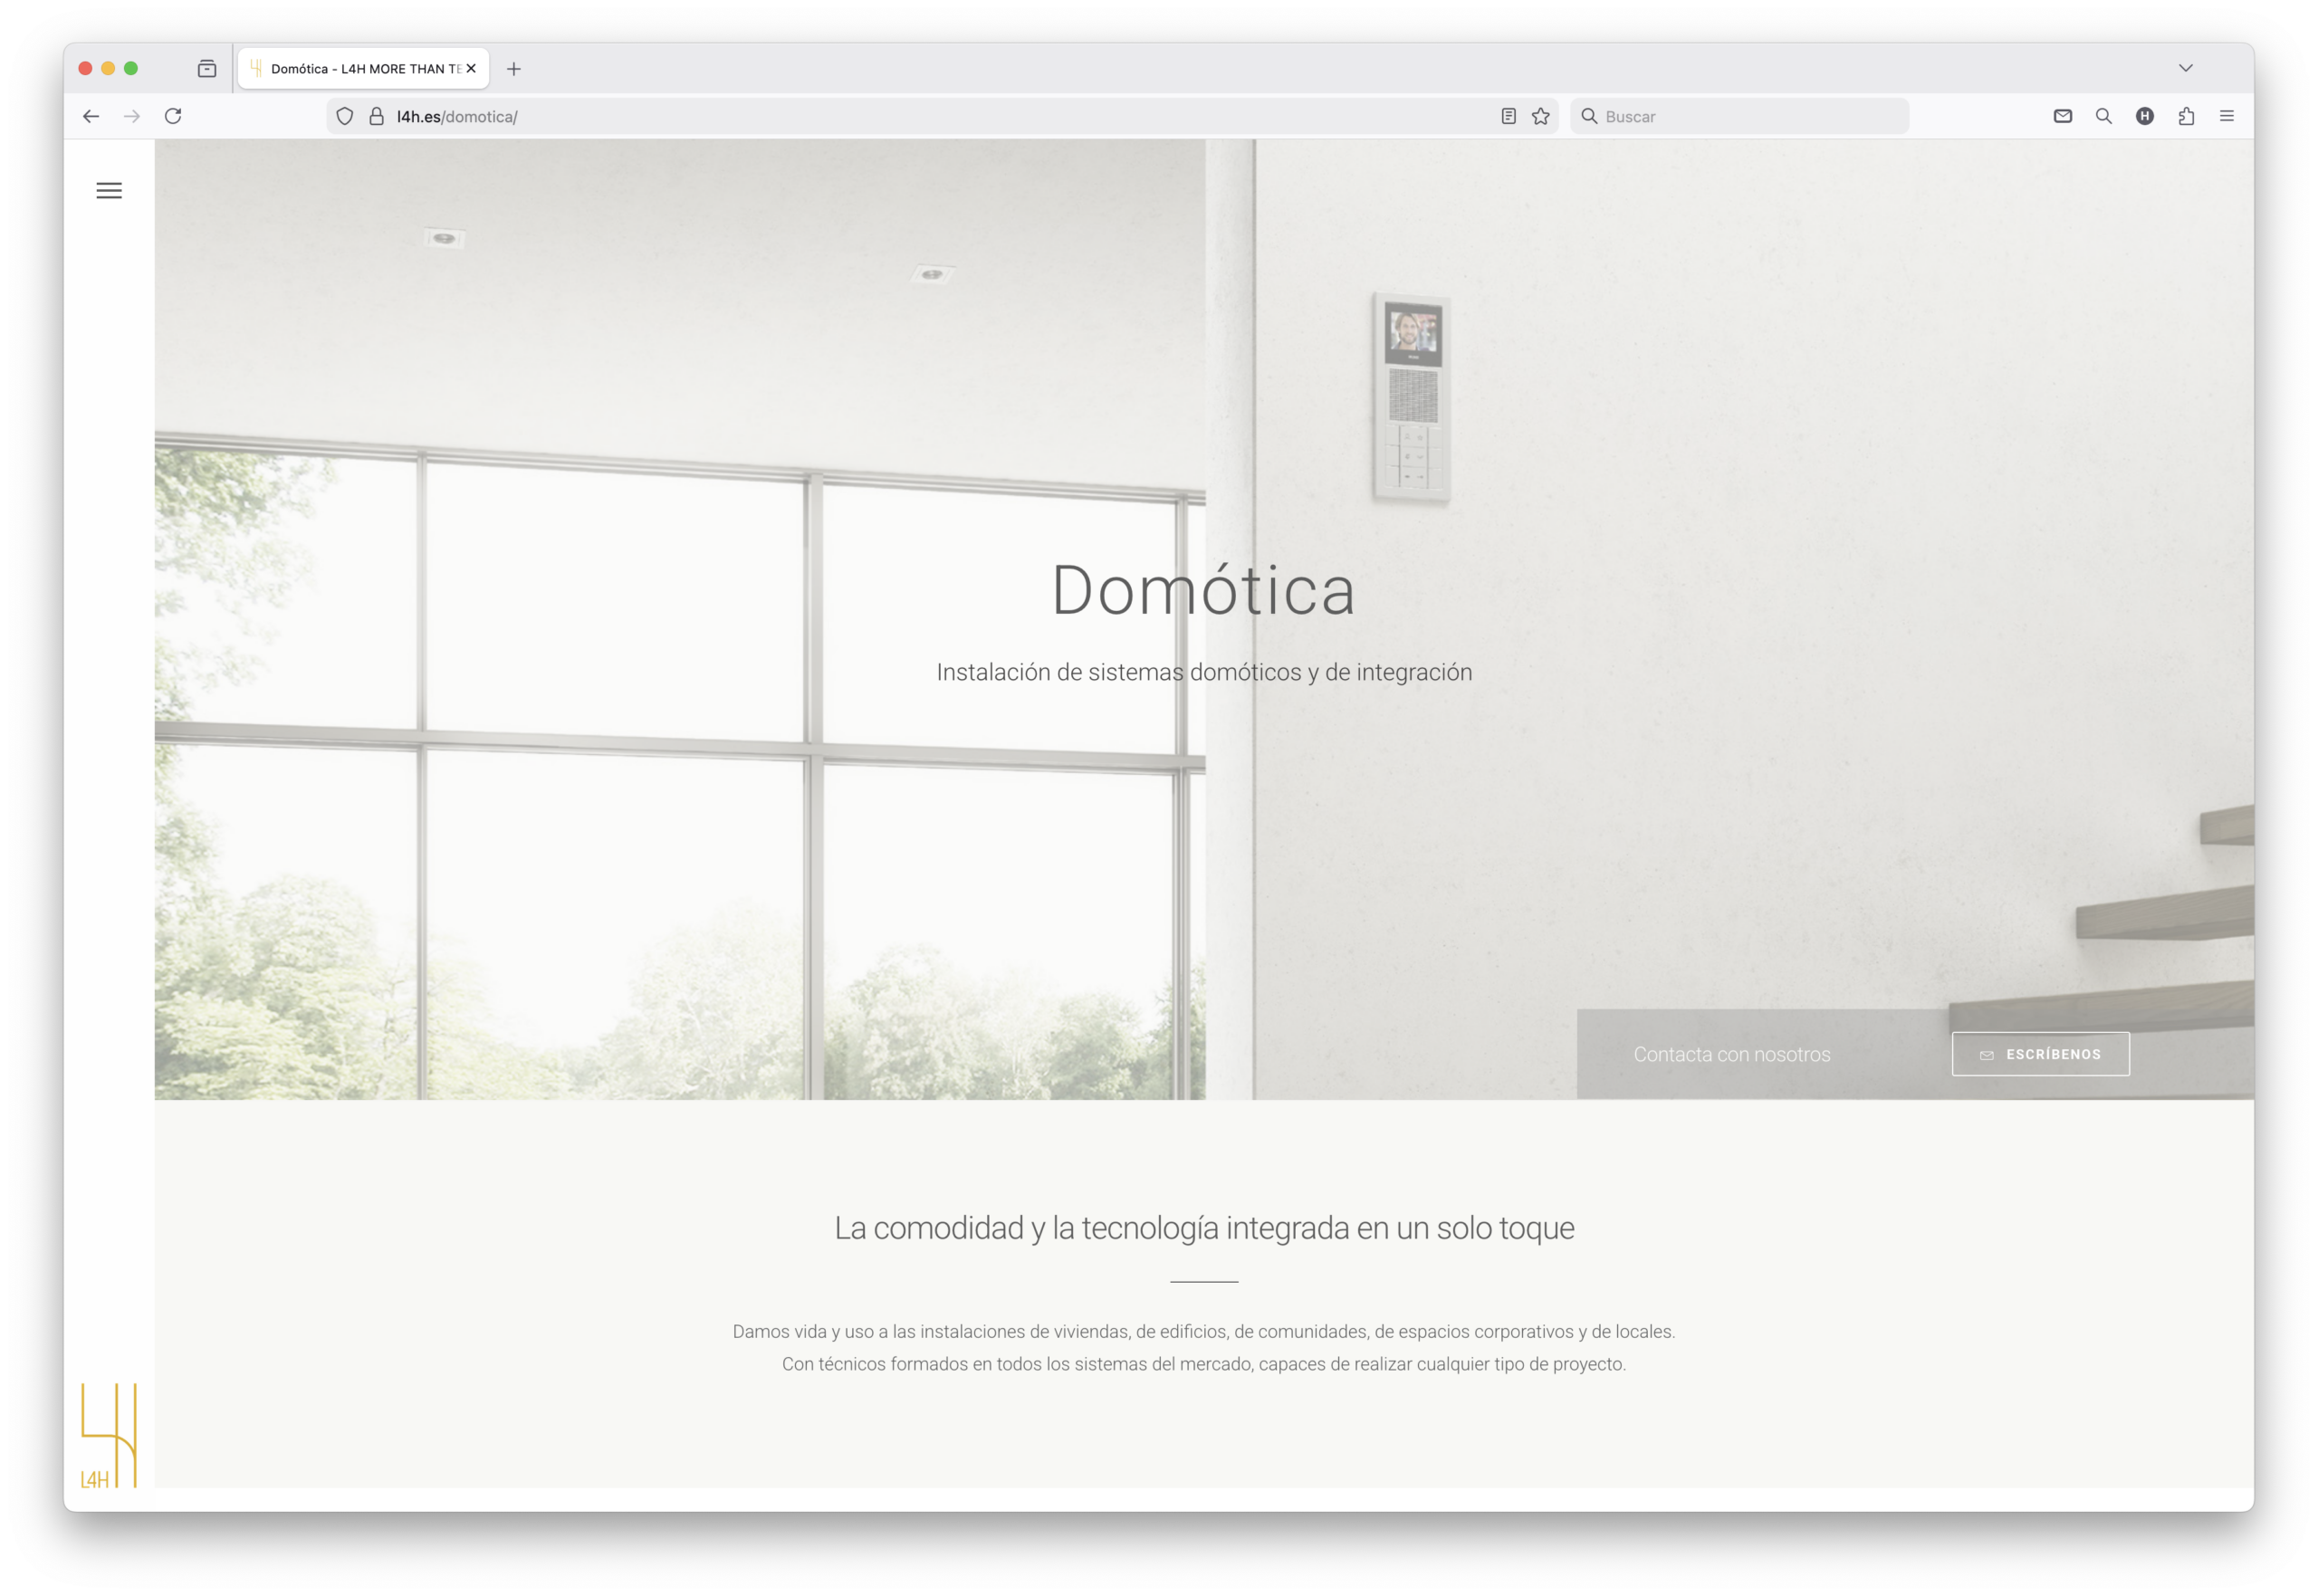Open the site hamburger menu

[109, 190]
